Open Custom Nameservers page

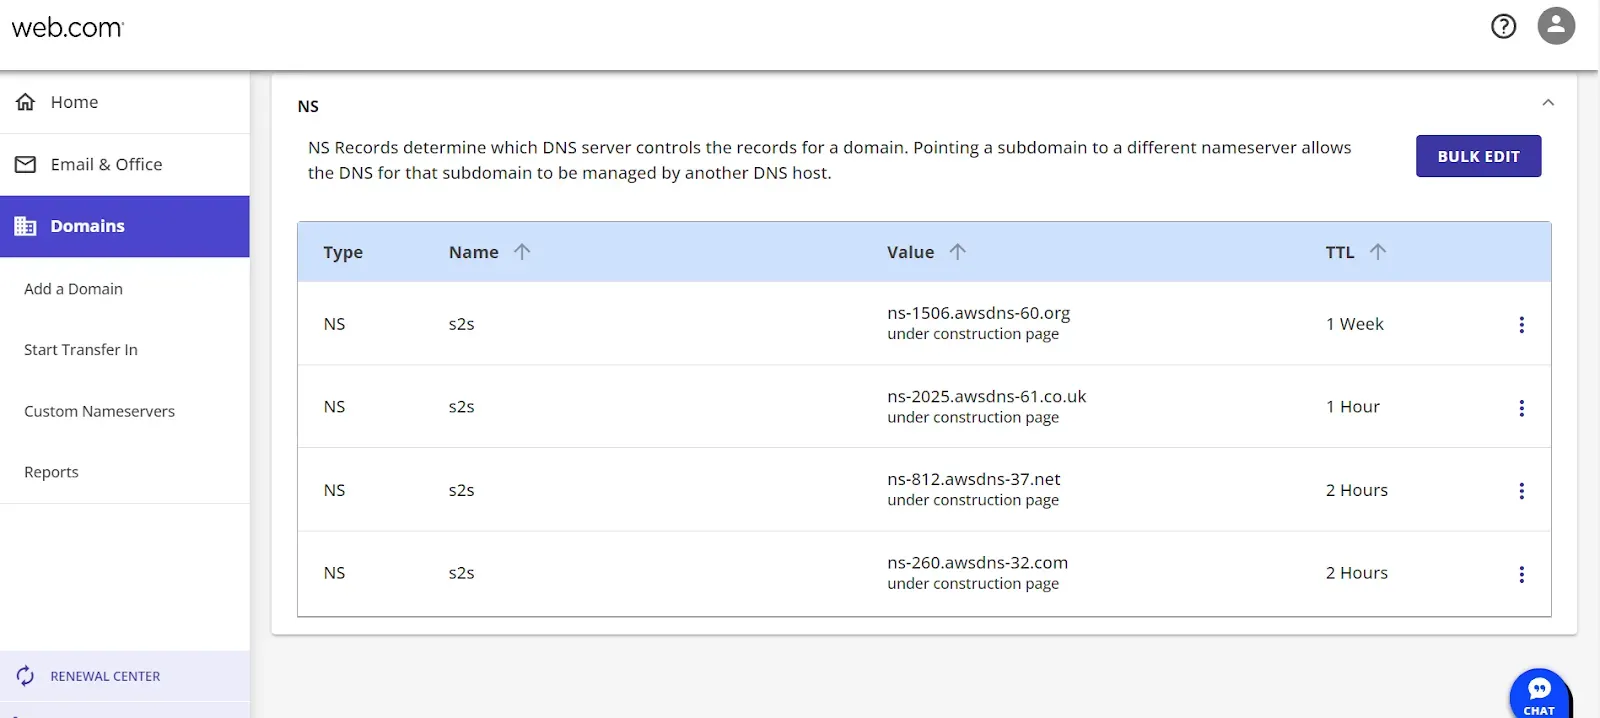point(99,411)
